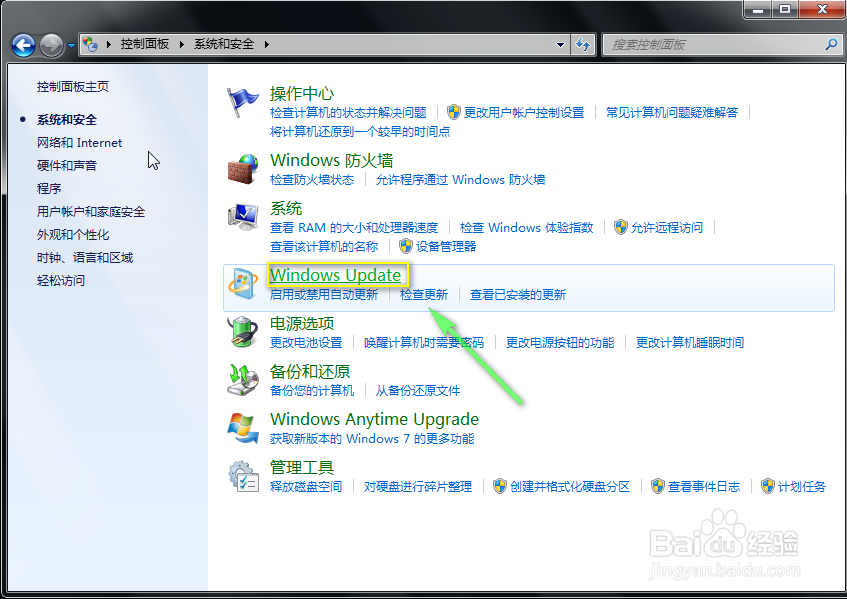Screen dimensions: 847x599
Task: Click 常见计算机问题疑难解答 link
Action: (x=672, y=112)
